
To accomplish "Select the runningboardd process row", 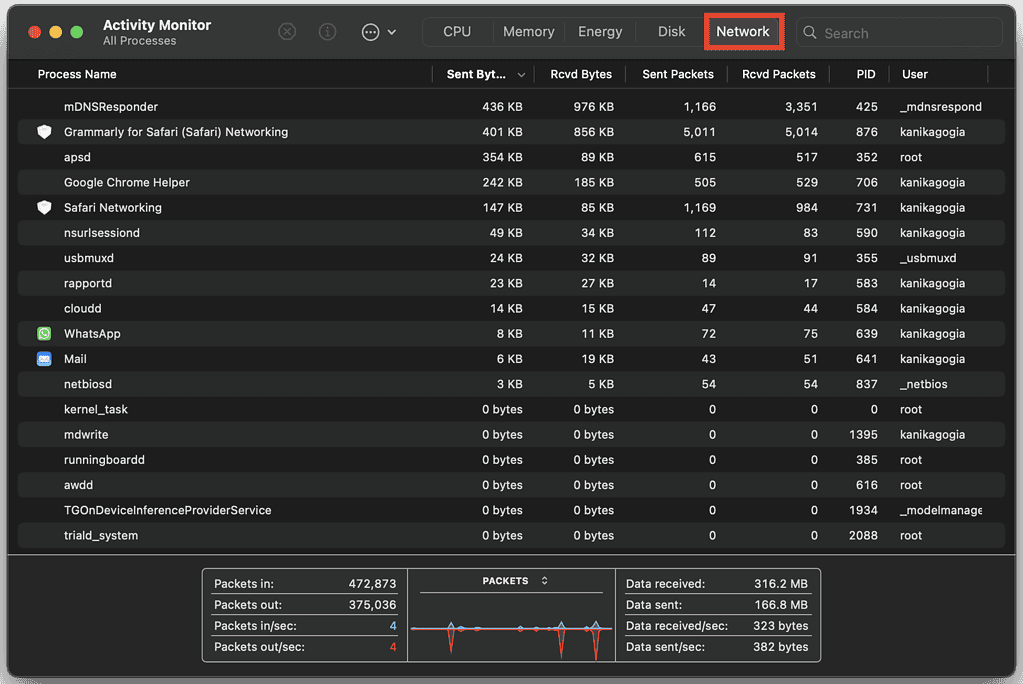I will point(511,460).
